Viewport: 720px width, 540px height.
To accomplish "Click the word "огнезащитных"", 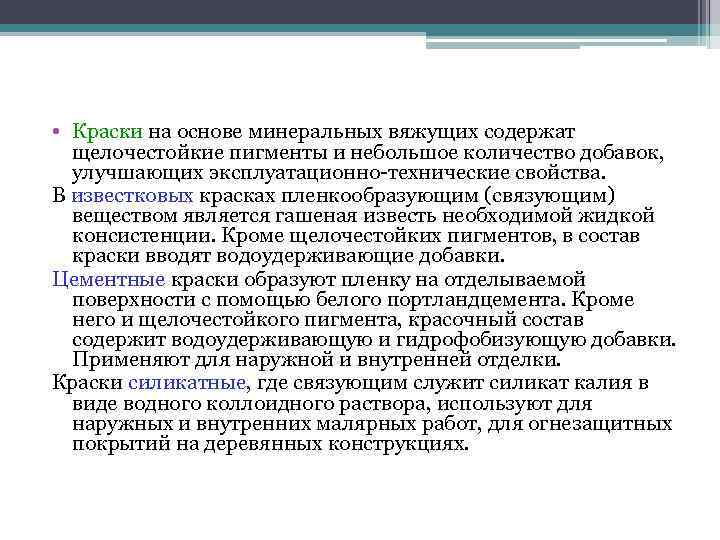I will [x=600, y=423].
